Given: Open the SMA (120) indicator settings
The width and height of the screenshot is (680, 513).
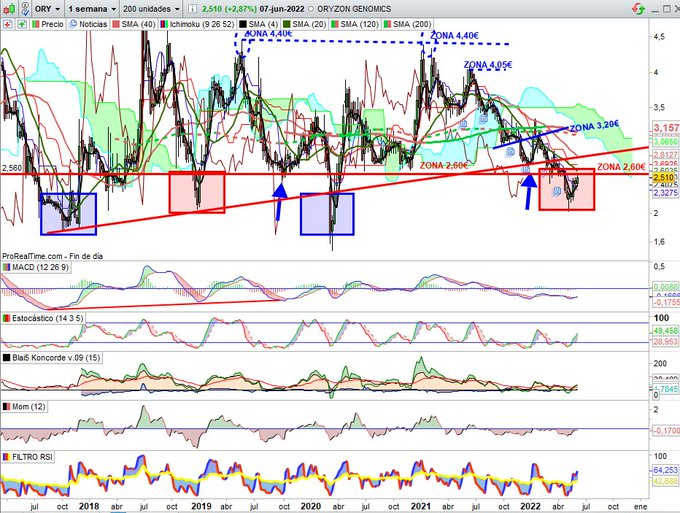Looking at the screenshot, I should coord(355,24).
